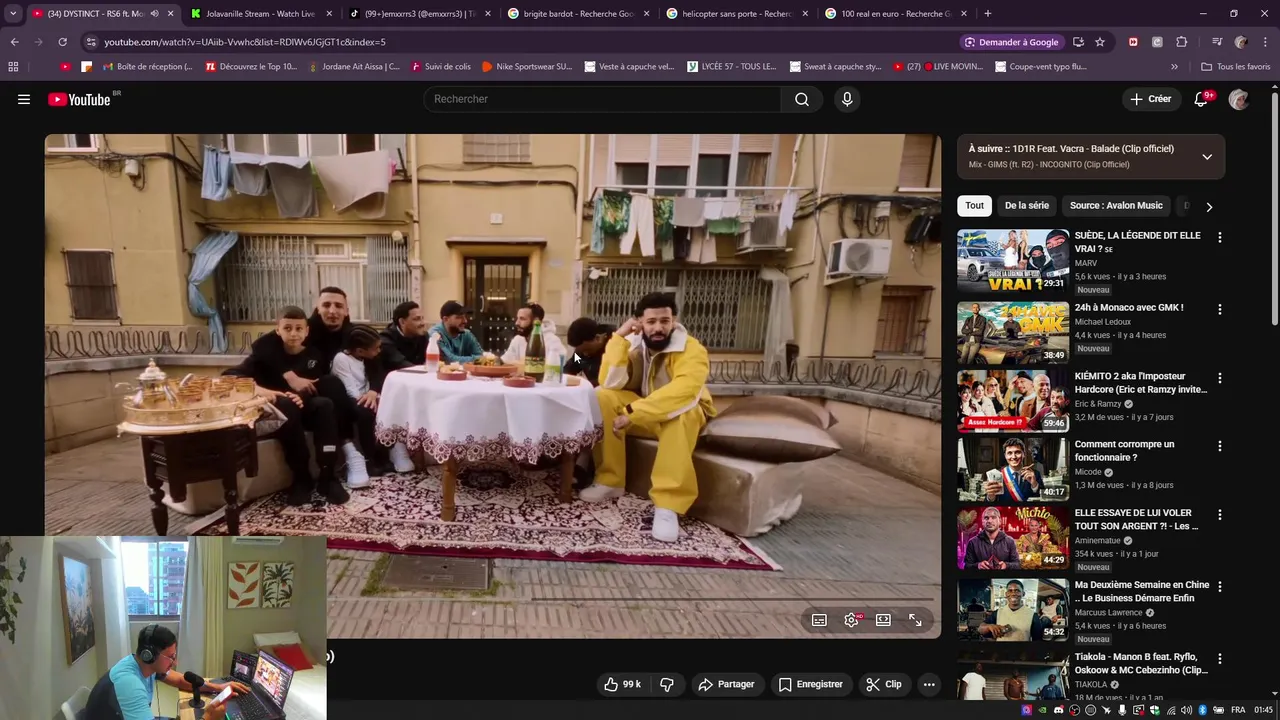1280x720 pixels.
Task: Click the address bar URL
Action: pyautogui.click(x=245, y=42)
